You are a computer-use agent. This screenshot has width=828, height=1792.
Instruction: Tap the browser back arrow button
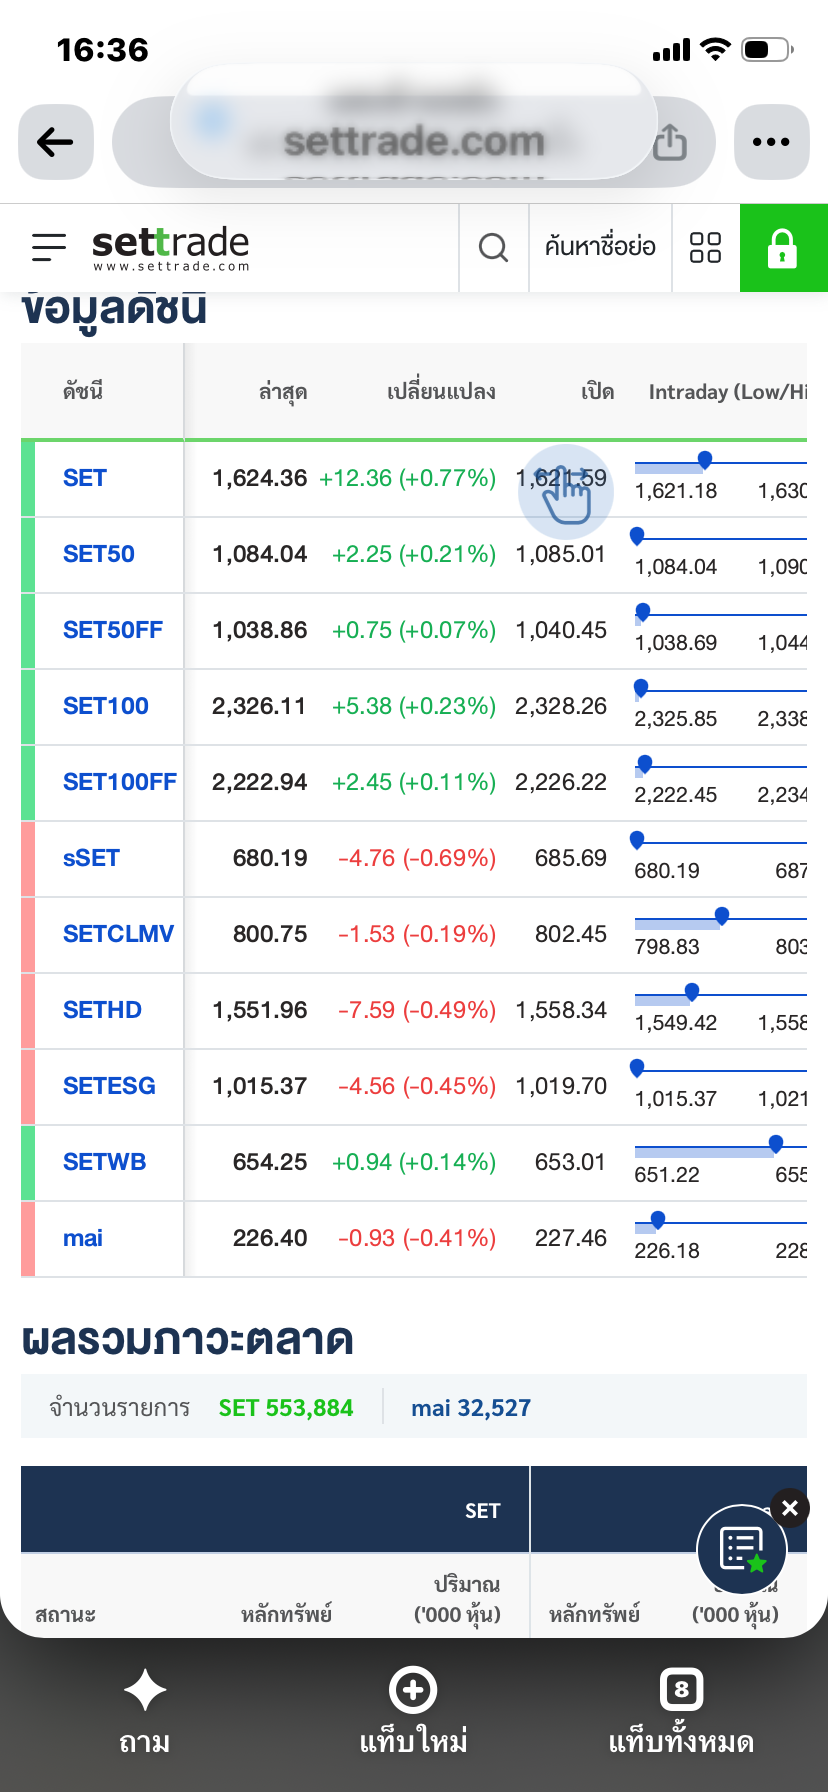pos(56,142)
